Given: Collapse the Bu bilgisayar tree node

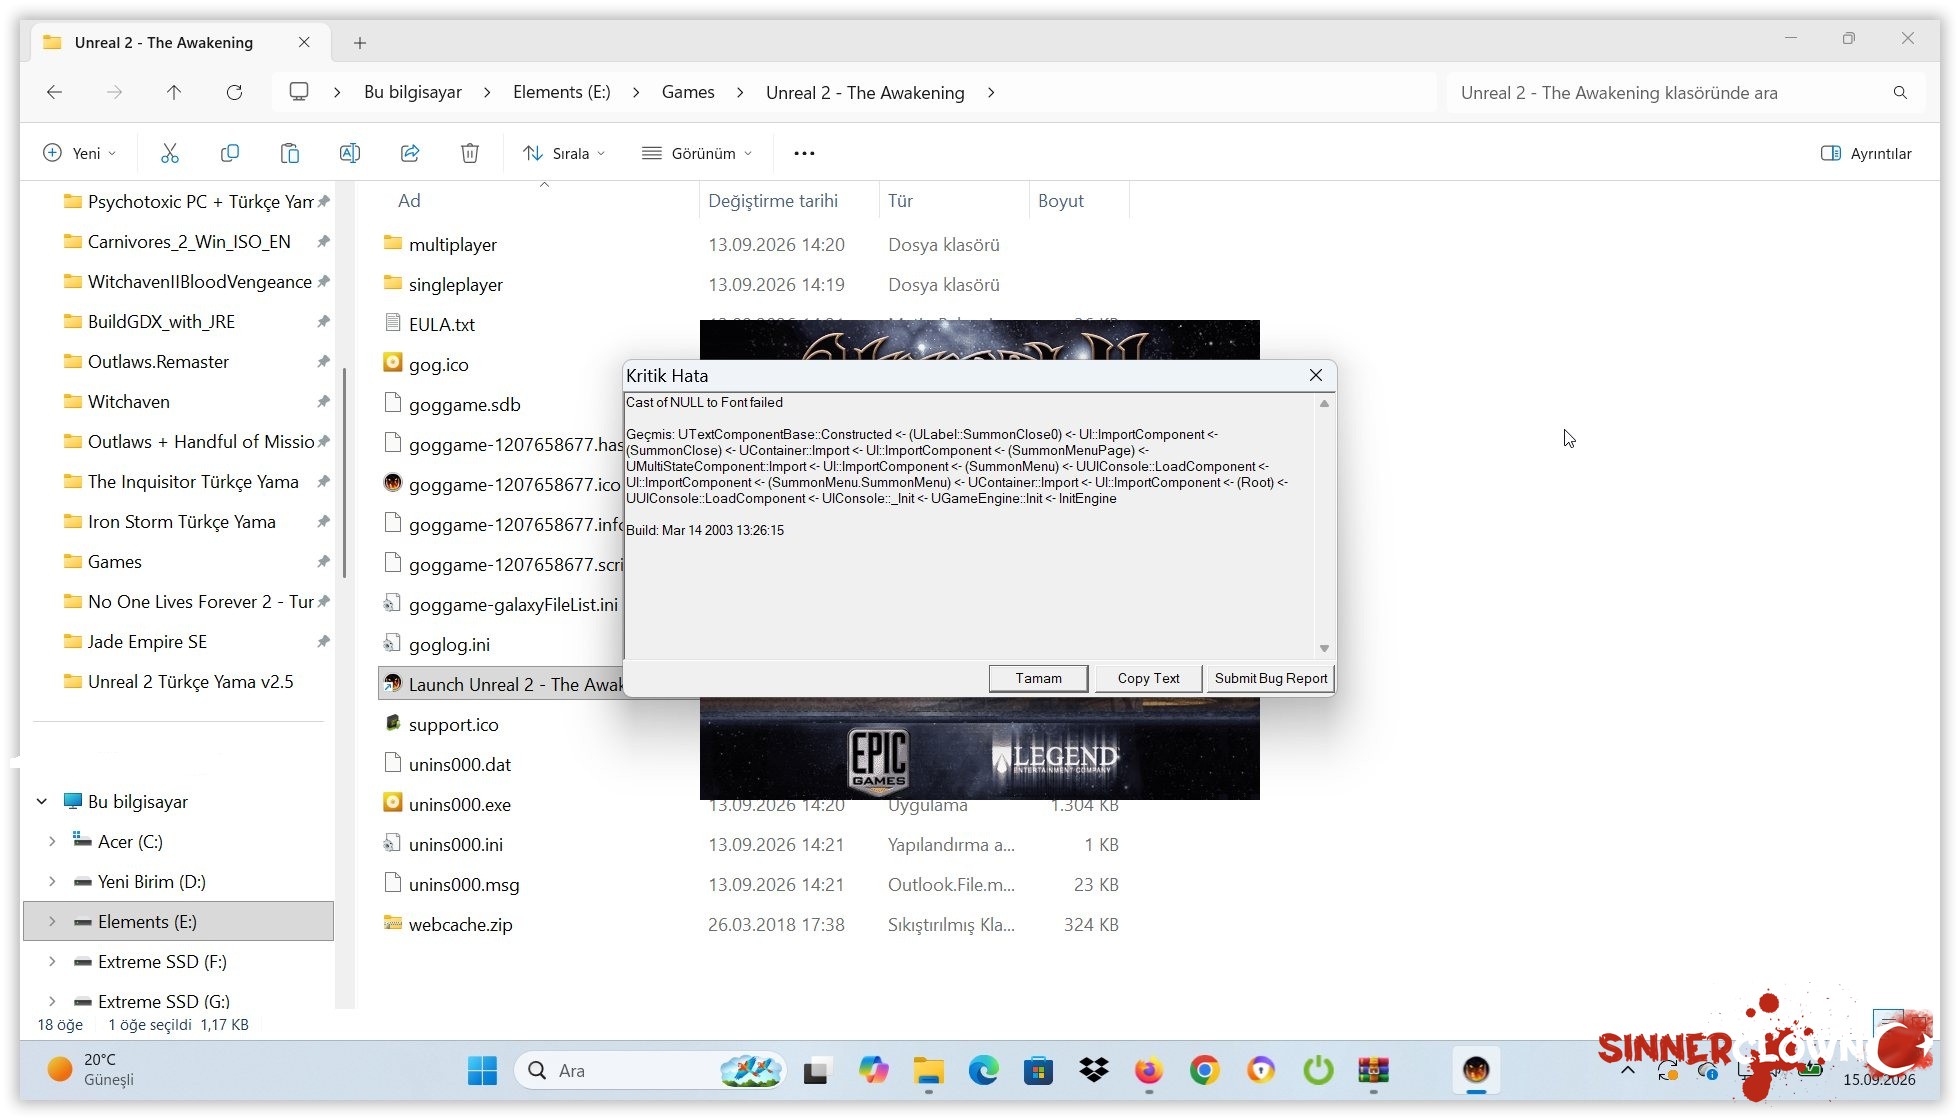Looking at the screenshot, I should point(42,801).
